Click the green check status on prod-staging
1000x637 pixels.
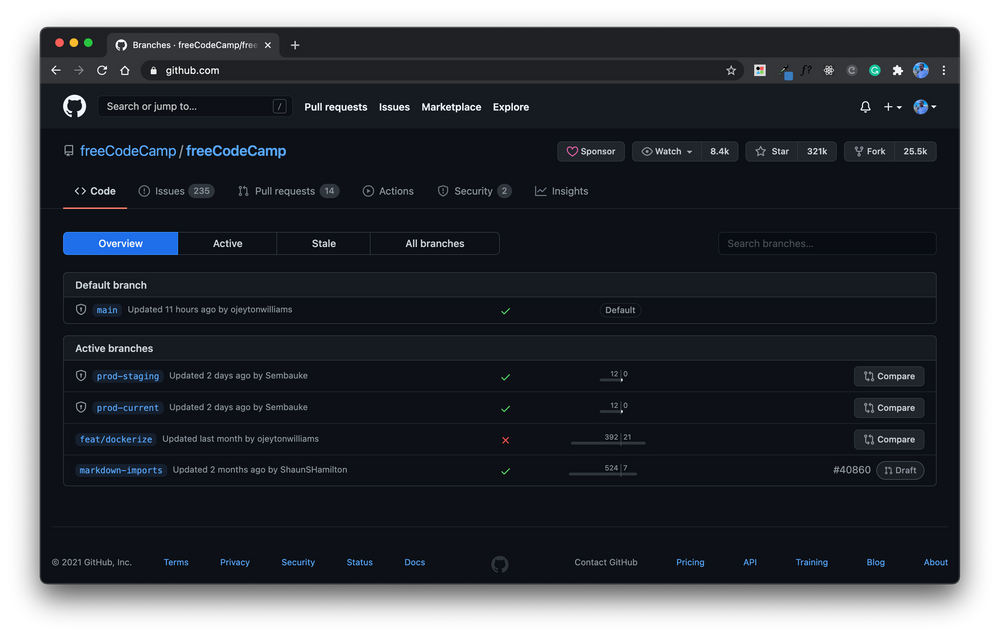(x=505, y=377)
